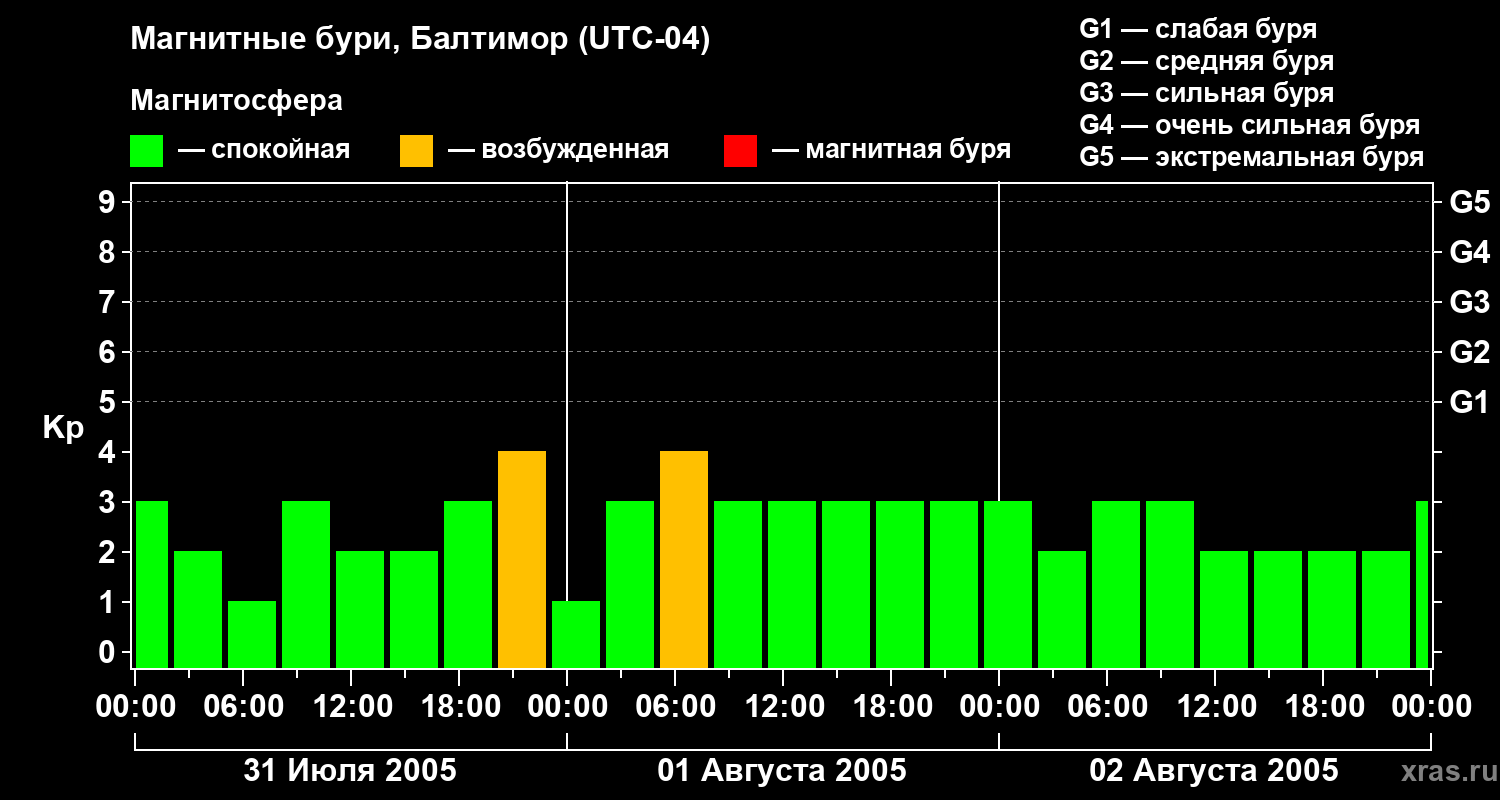The image size is (1500, 800).
Task: Click the orange Kp 4 bar on 31 Июля
Action: 522,560
